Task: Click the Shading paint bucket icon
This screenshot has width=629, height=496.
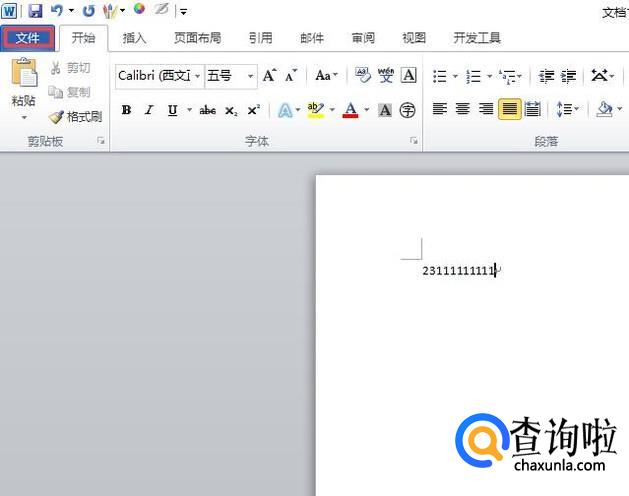Action: click(x=605, y=109)
